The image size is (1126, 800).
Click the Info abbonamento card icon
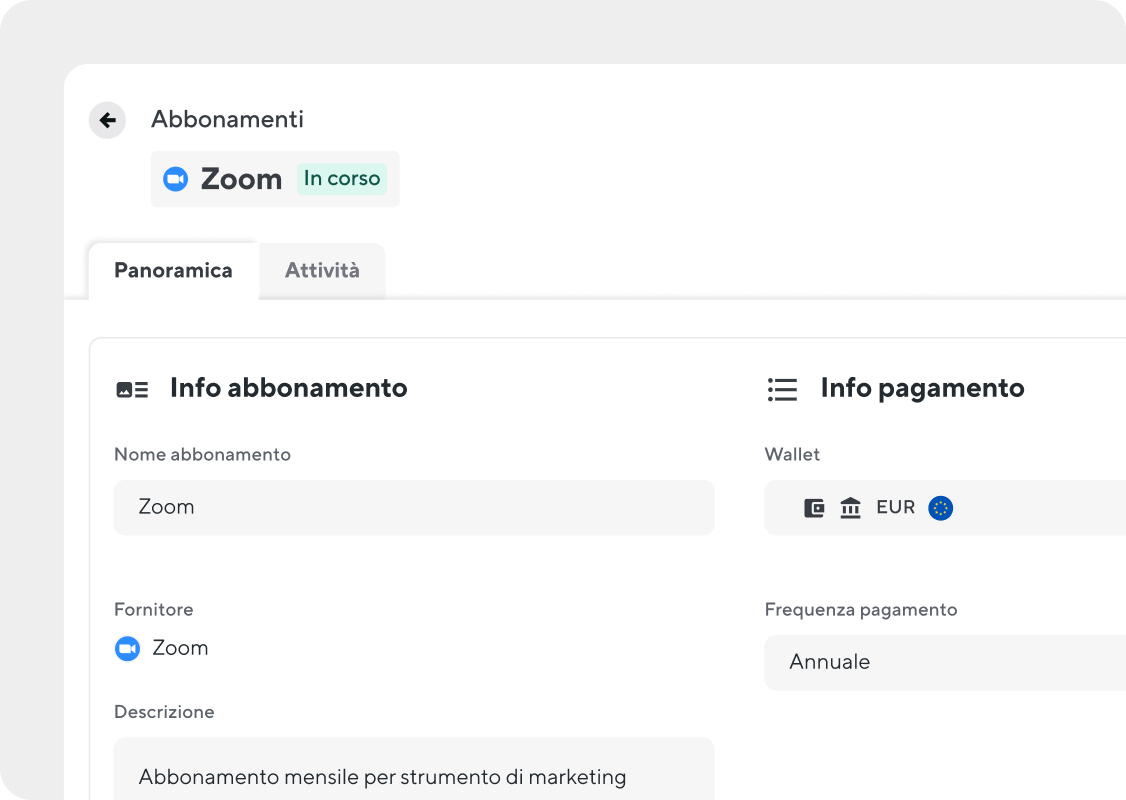tap(132, 389)
